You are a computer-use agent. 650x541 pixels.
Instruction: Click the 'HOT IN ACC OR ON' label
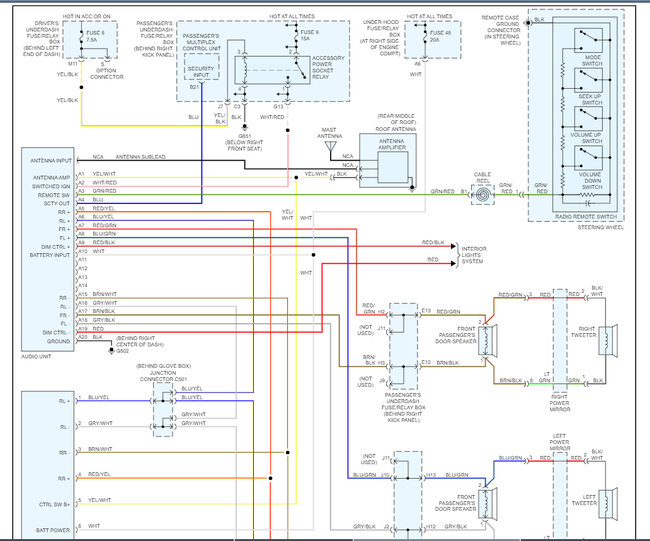(87, 16)
